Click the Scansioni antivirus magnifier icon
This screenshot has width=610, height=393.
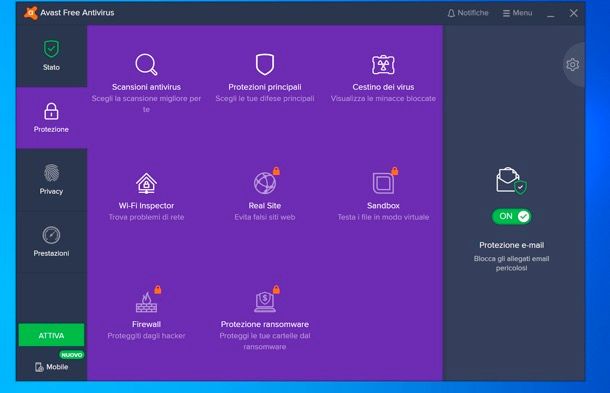coord(146,64)
